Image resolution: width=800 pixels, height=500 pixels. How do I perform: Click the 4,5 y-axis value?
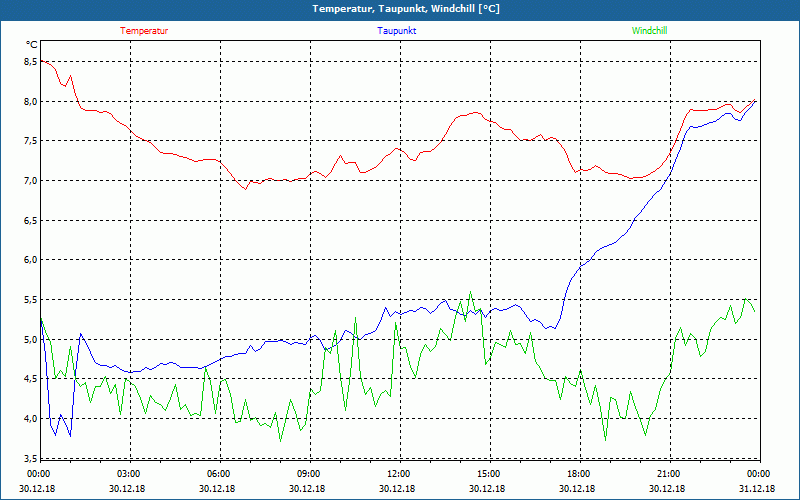31,379
